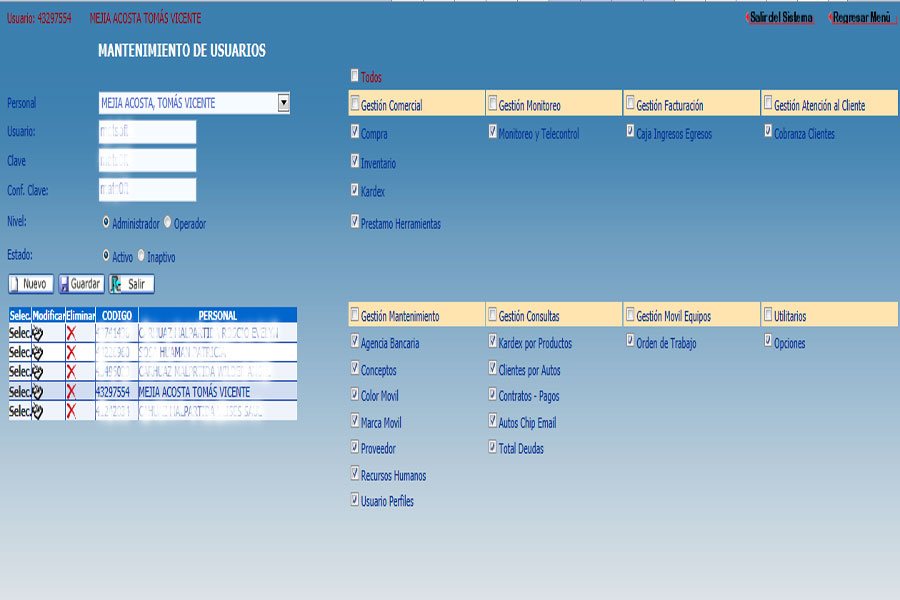
Task: Uncheck the Usuario Perfiles checkbox
Action: pyautogui.click(x=355, y=499)
